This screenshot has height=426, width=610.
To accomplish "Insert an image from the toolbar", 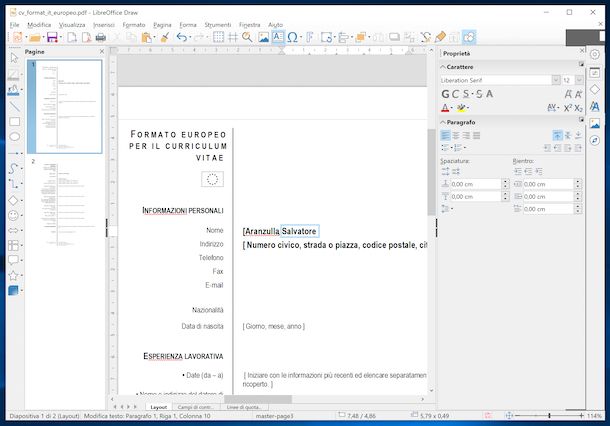I will [263, 37].
